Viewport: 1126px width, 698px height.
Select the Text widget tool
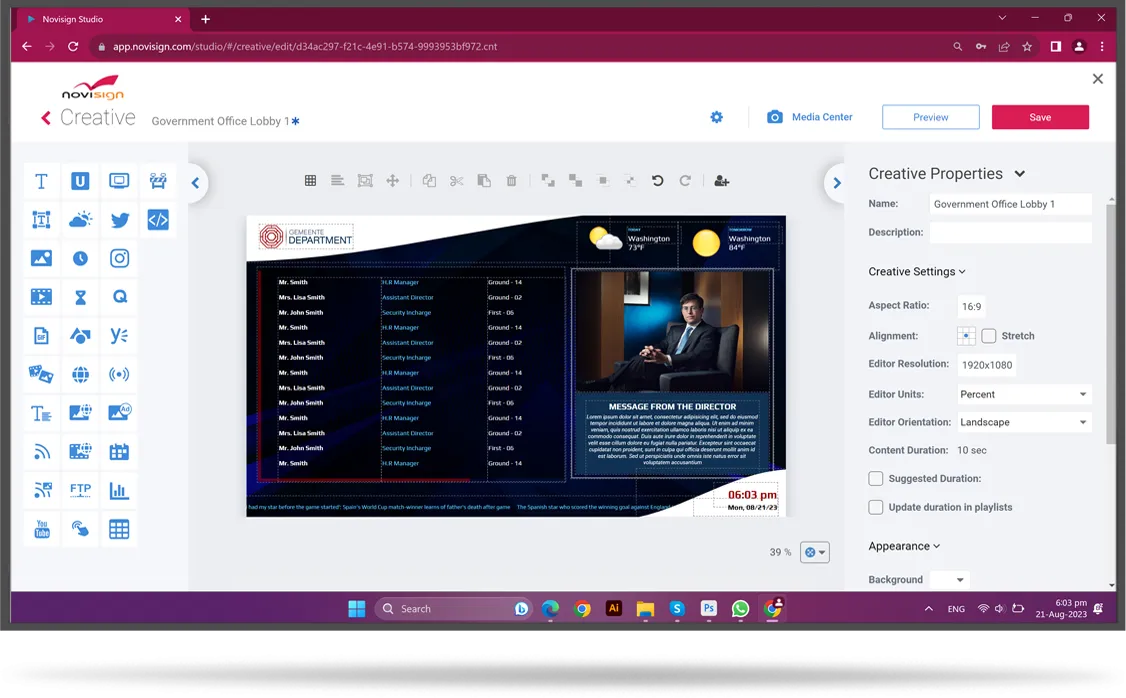point(41,181)
